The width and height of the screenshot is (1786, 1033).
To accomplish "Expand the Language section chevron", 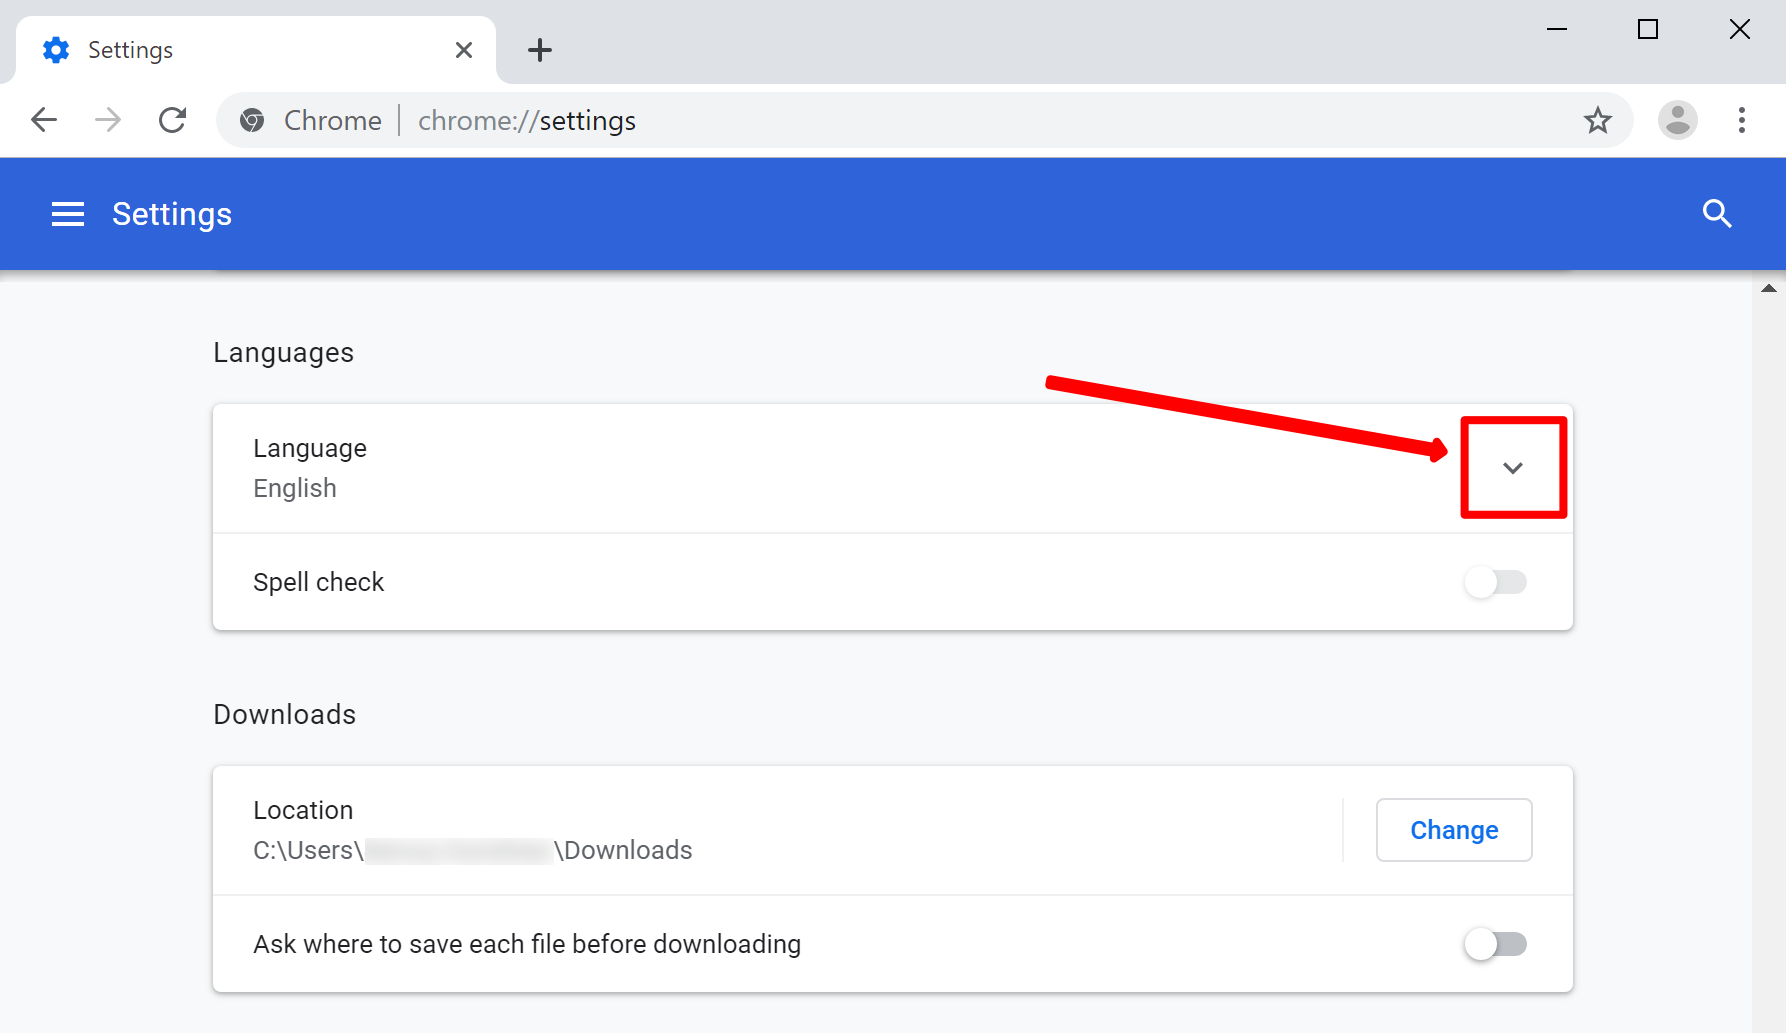I will [x=1512, y=468].
